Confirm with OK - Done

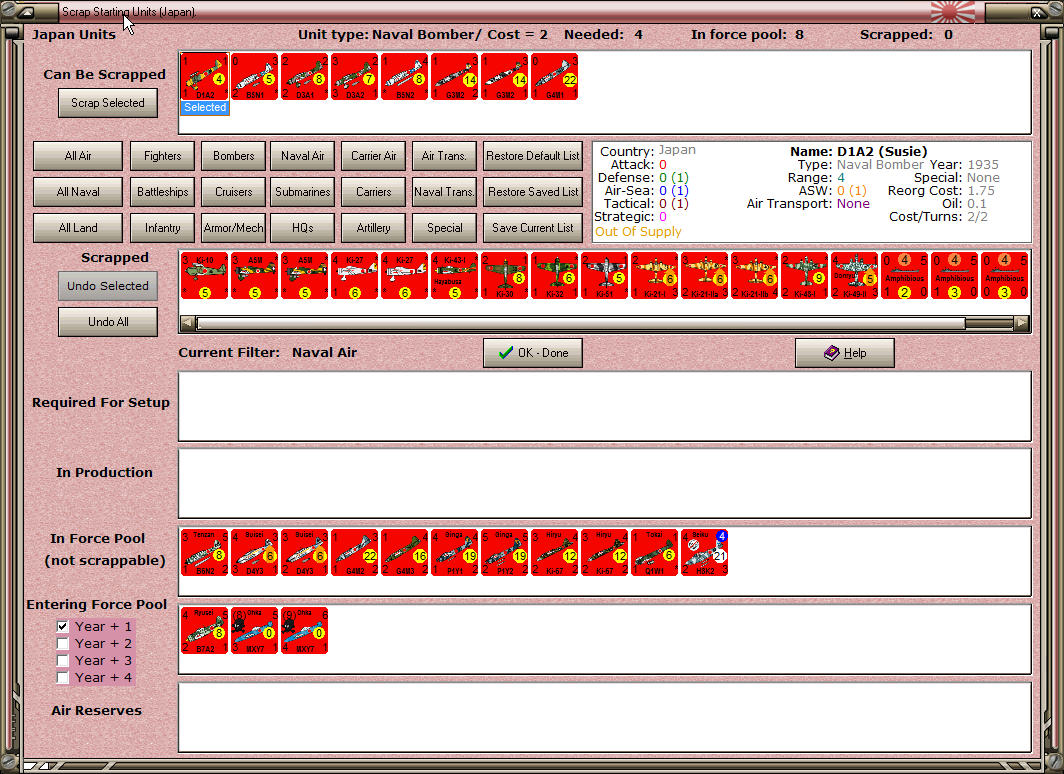click(533, 353)
